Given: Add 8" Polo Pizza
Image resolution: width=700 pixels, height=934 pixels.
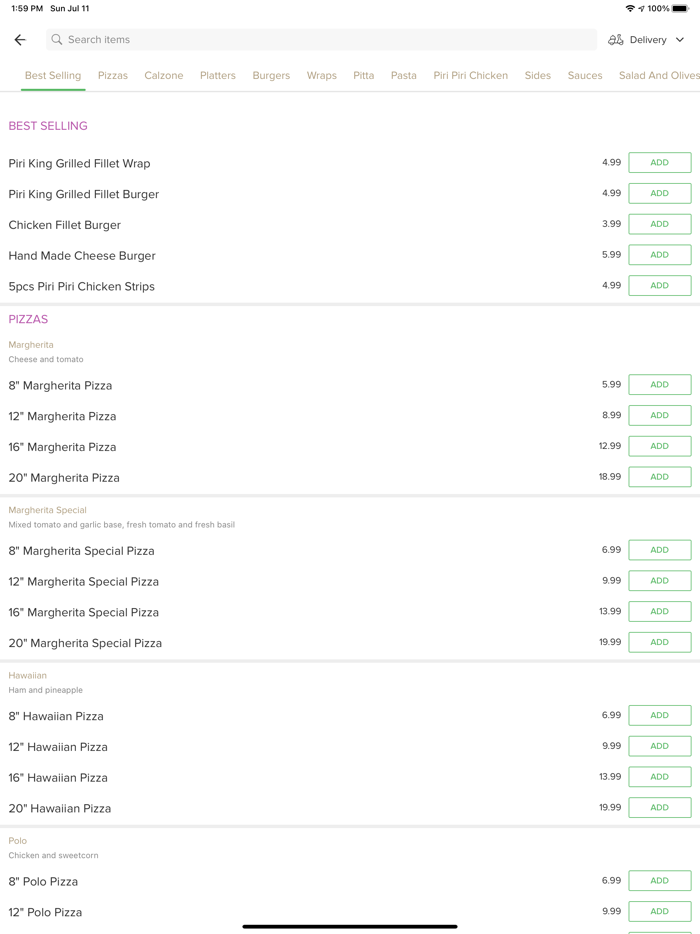Looking at the screenshot, I should pos(659,881).
